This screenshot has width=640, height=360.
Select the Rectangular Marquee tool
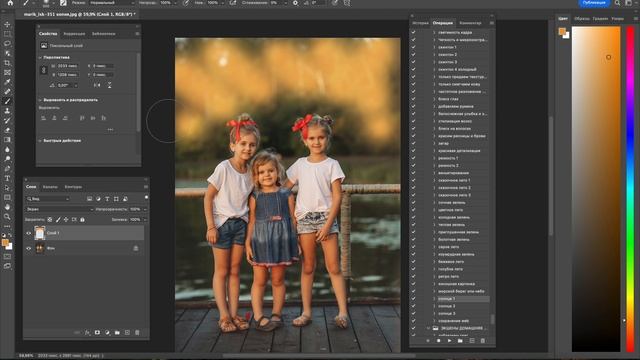(x=7, y=34)
